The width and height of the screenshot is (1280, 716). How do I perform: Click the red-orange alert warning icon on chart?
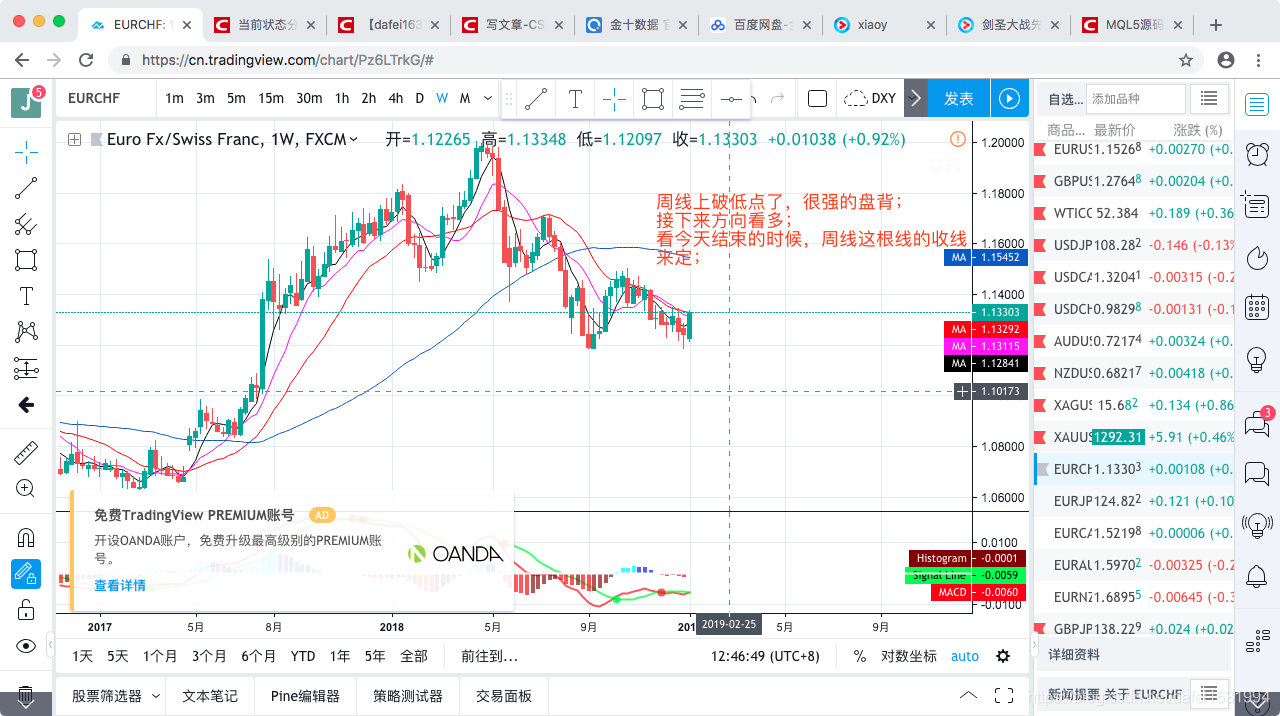tap(958, 139)
